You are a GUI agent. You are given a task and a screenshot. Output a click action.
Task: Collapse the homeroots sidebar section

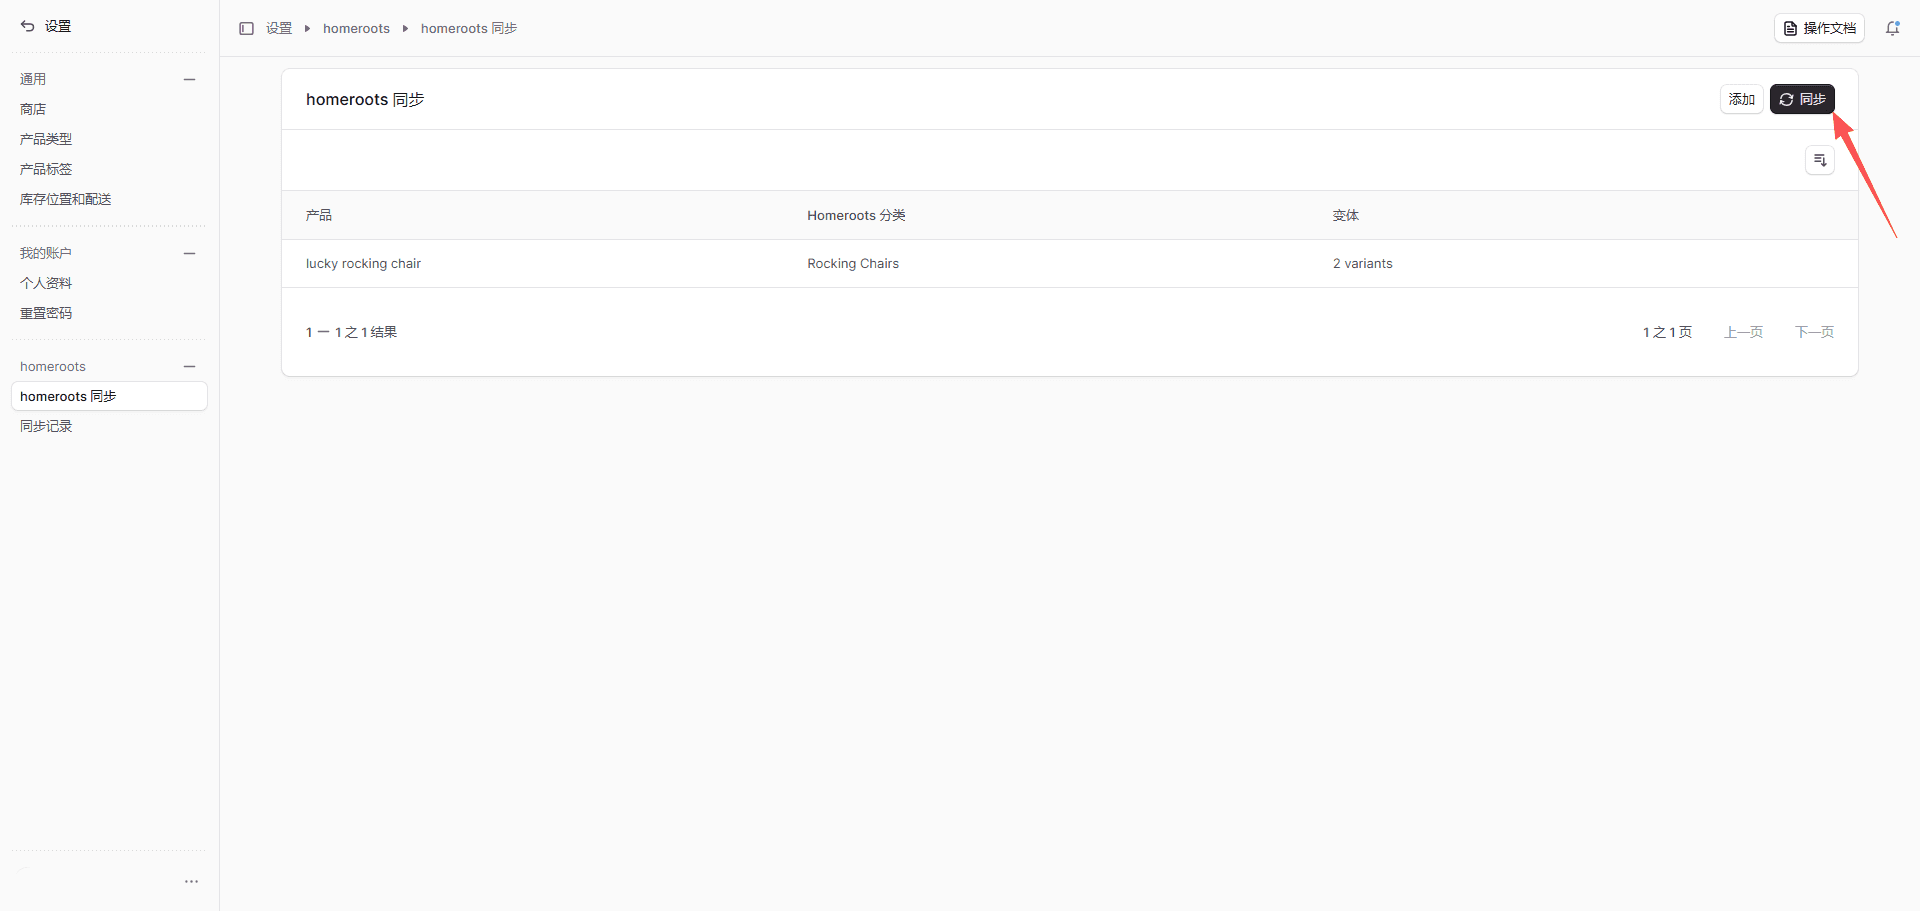click(189, 367)
